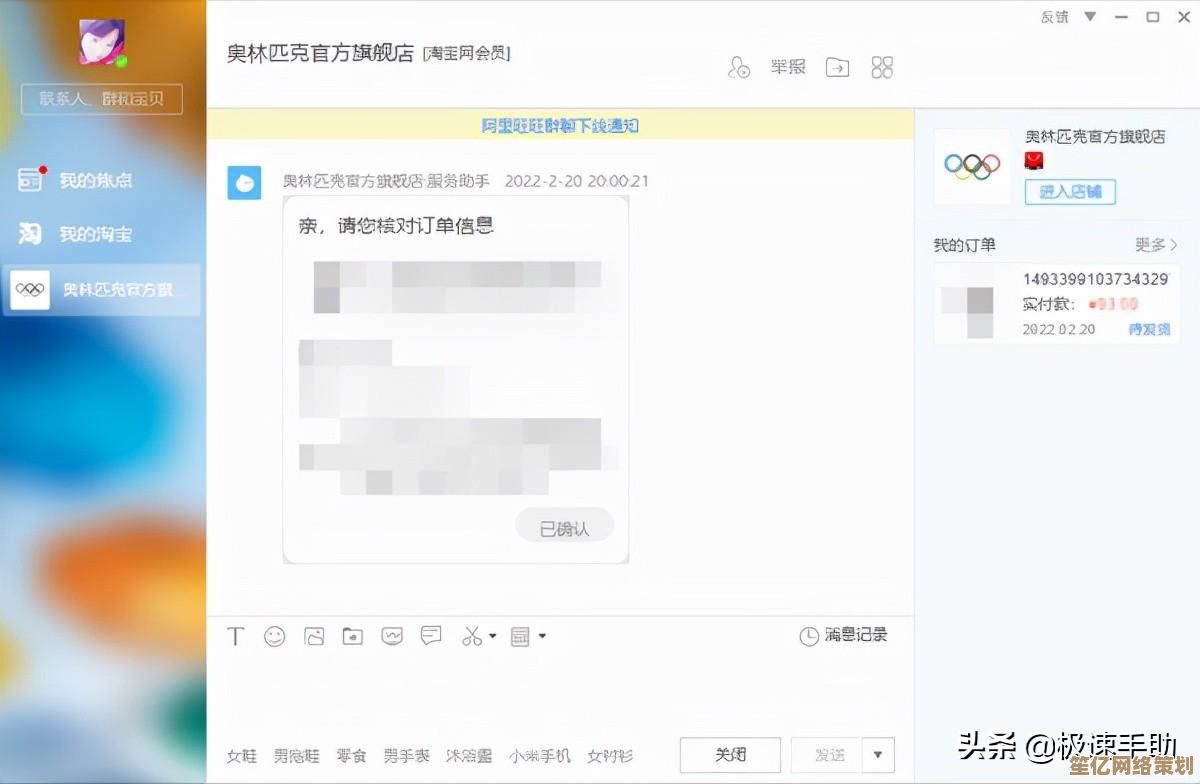Click the Olympic rings icon in sidebar

pos(30,290)
